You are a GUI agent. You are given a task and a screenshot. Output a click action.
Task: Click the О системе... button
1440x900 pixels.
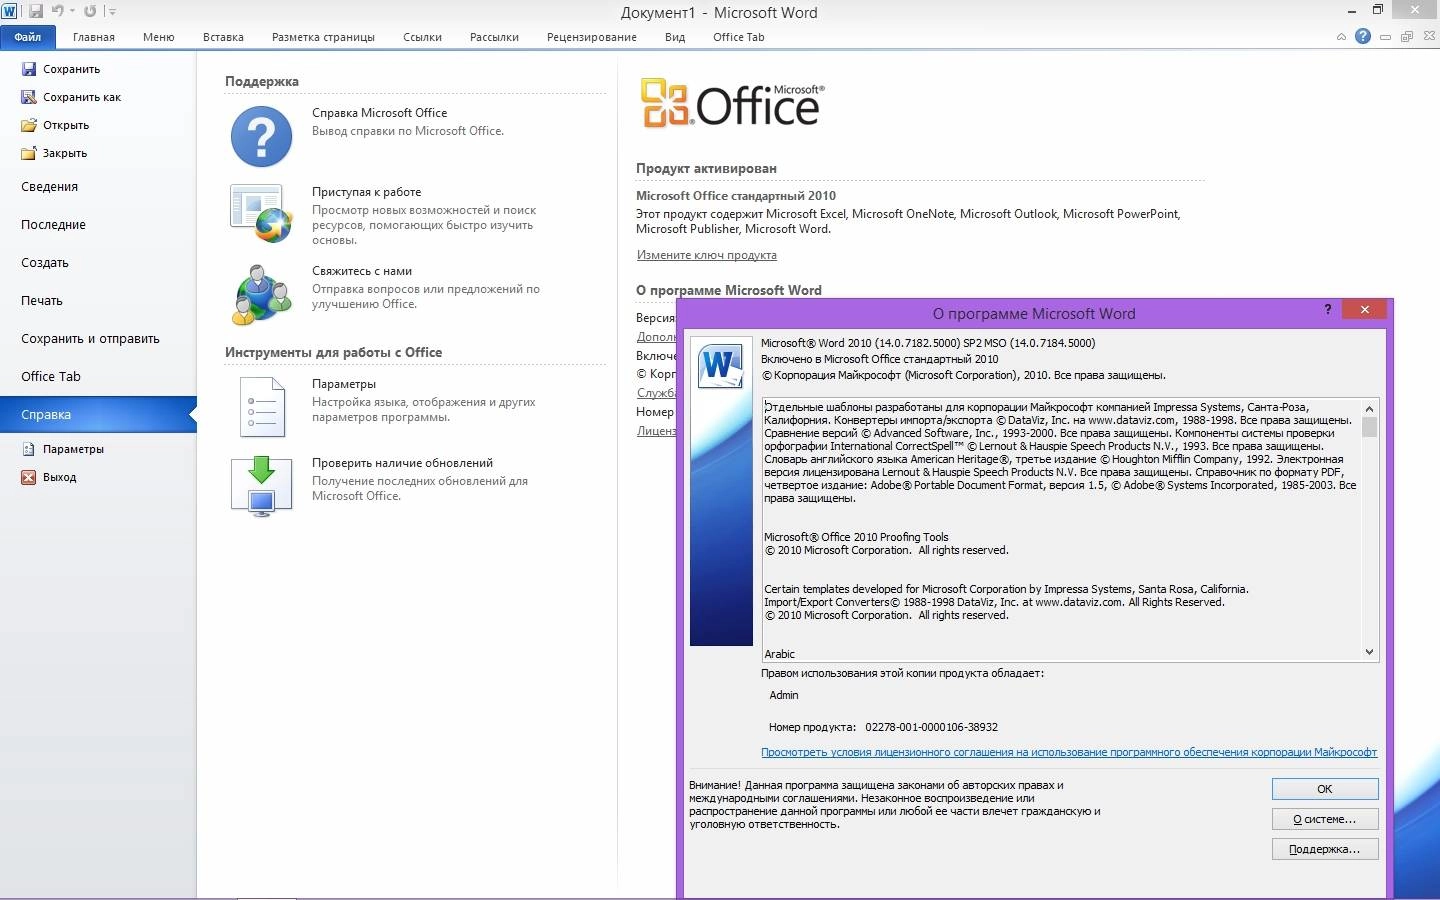pyautogui.click(x=1325, y=819)
